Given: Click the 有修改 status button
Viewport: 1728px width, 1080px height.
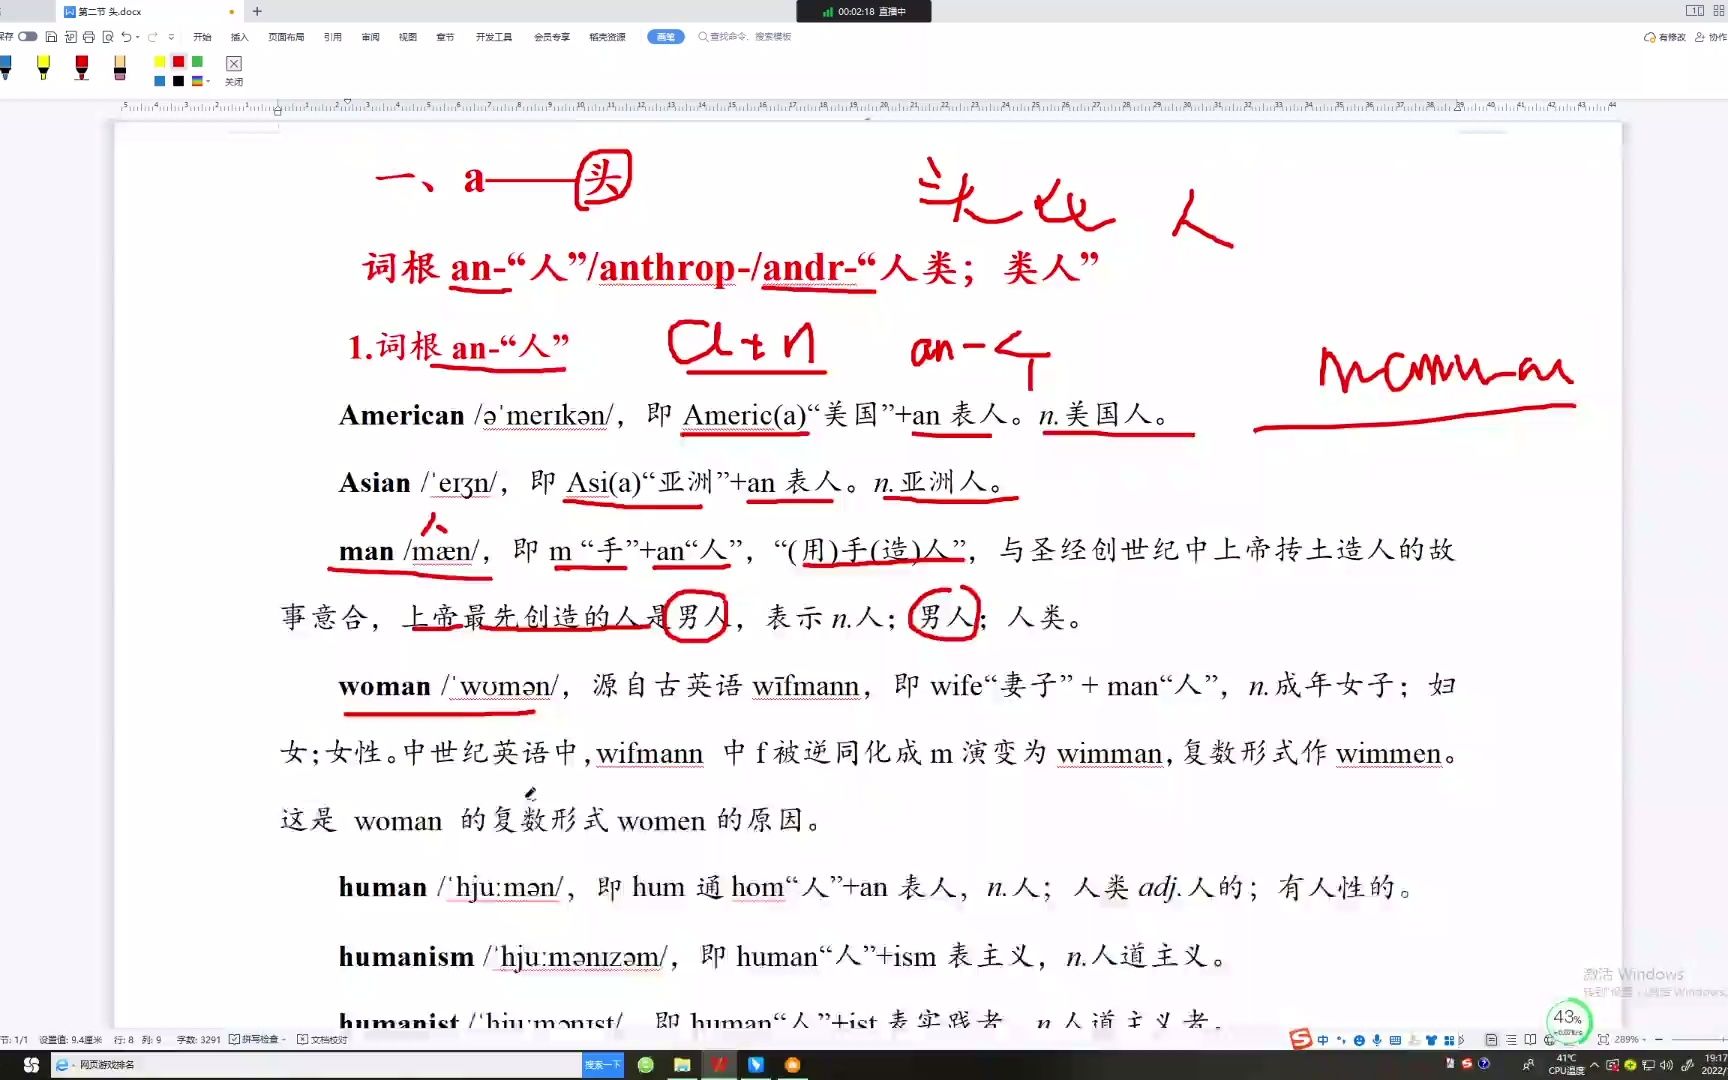Looking at the screenshot, I should point(1665,37).
